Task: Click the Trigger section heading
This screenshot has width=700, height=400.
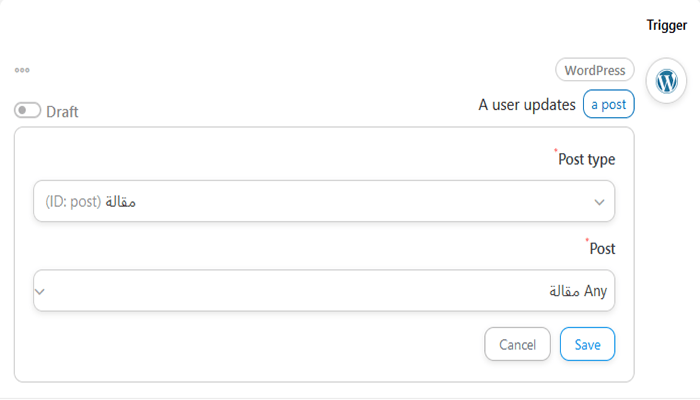Action: click(x=666, y=26)
